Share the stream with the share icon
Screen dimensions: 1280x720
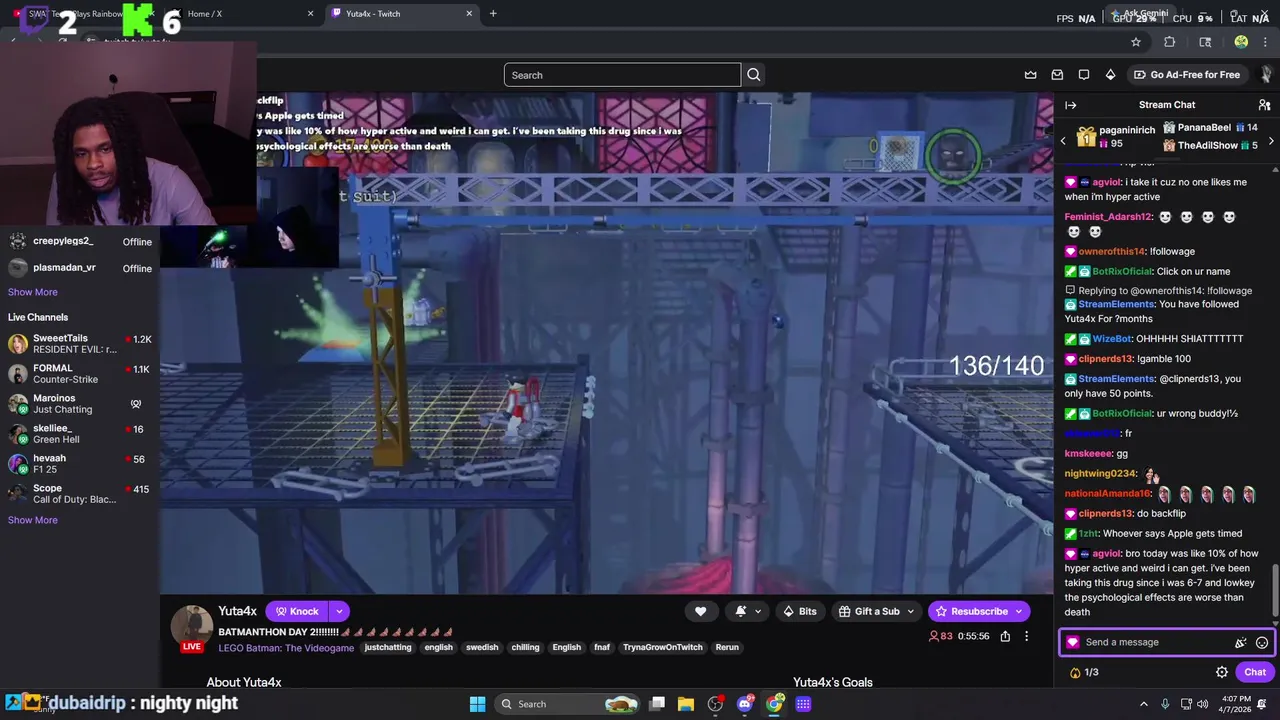point(1005,636)
